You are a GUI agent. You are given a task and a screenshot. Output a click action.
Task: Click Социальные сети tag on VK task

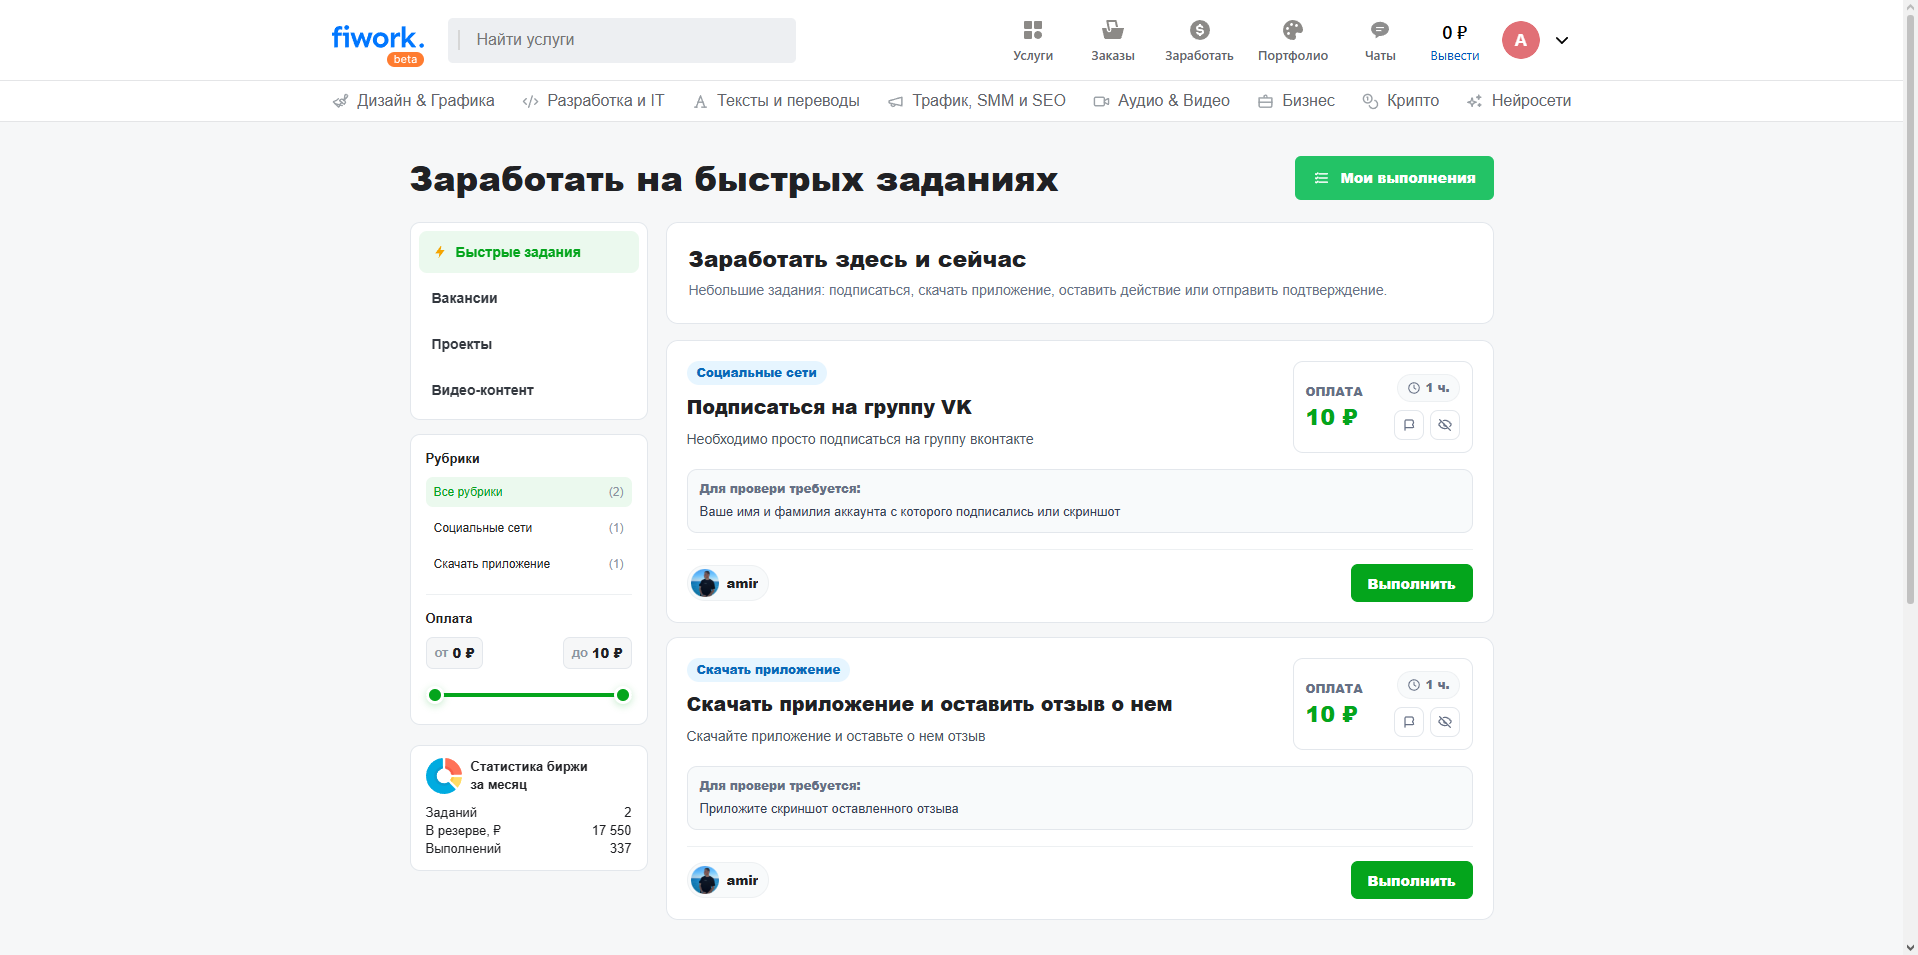756,373
